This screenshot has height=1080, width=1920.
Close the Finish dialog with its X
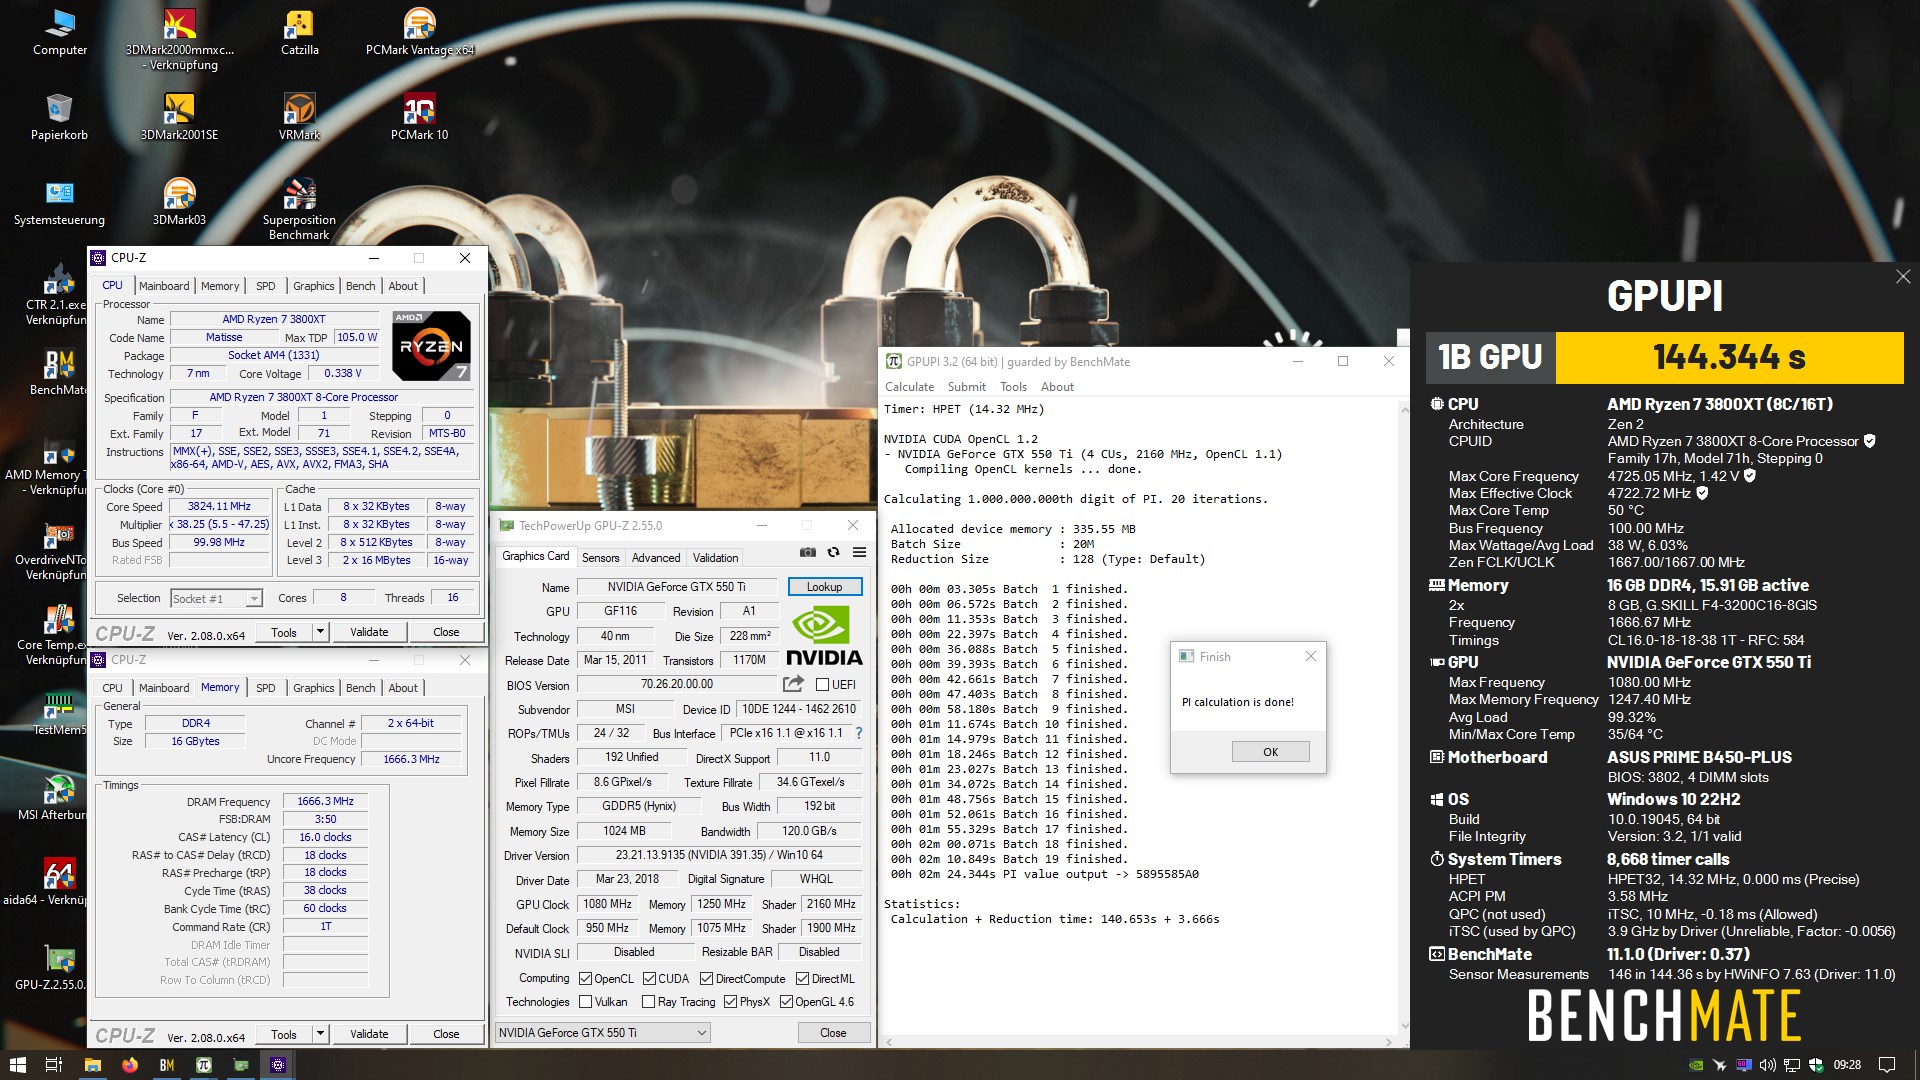tap(1310, 656)
